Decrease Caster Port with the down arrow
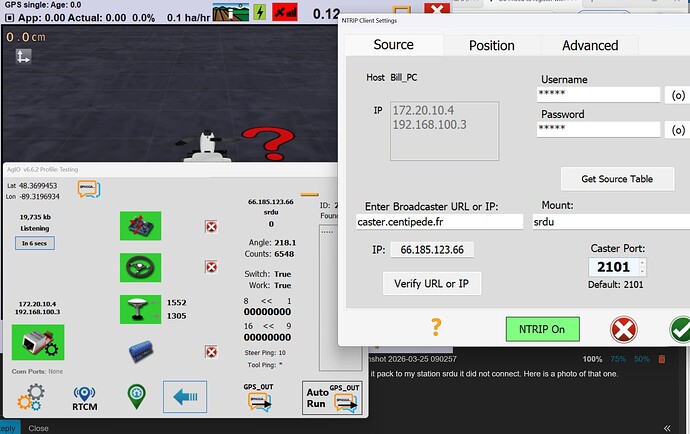 [642, 271]
